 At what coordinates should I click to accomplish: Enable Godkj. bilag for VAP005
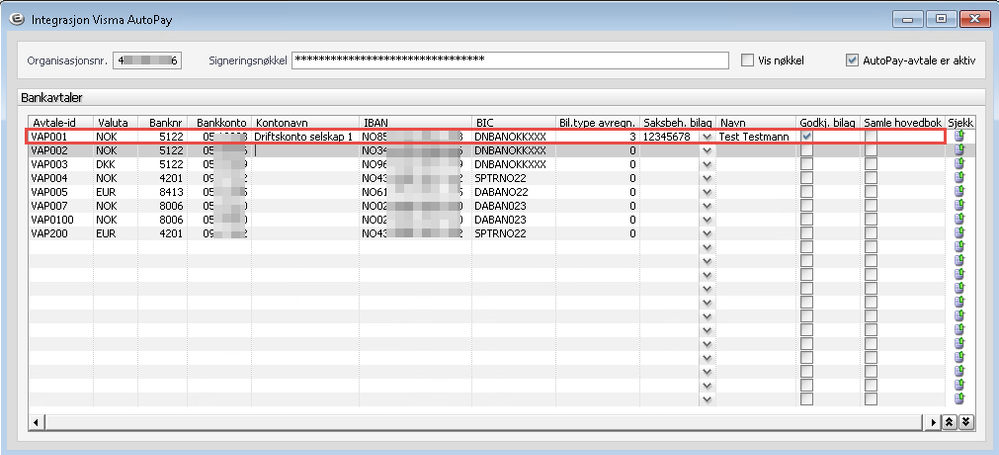coord(807,192)
